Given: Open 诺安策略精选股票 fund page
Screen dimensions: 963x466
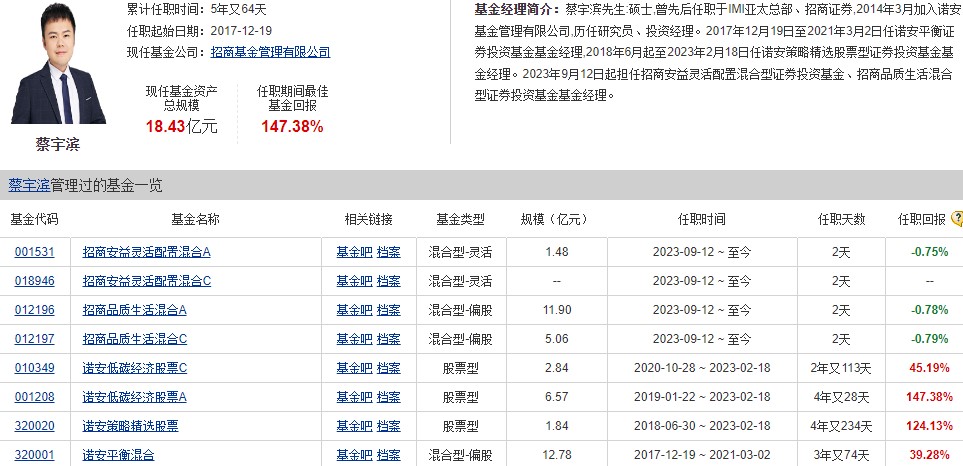Looking at the screenshot, I should [130, 426].
